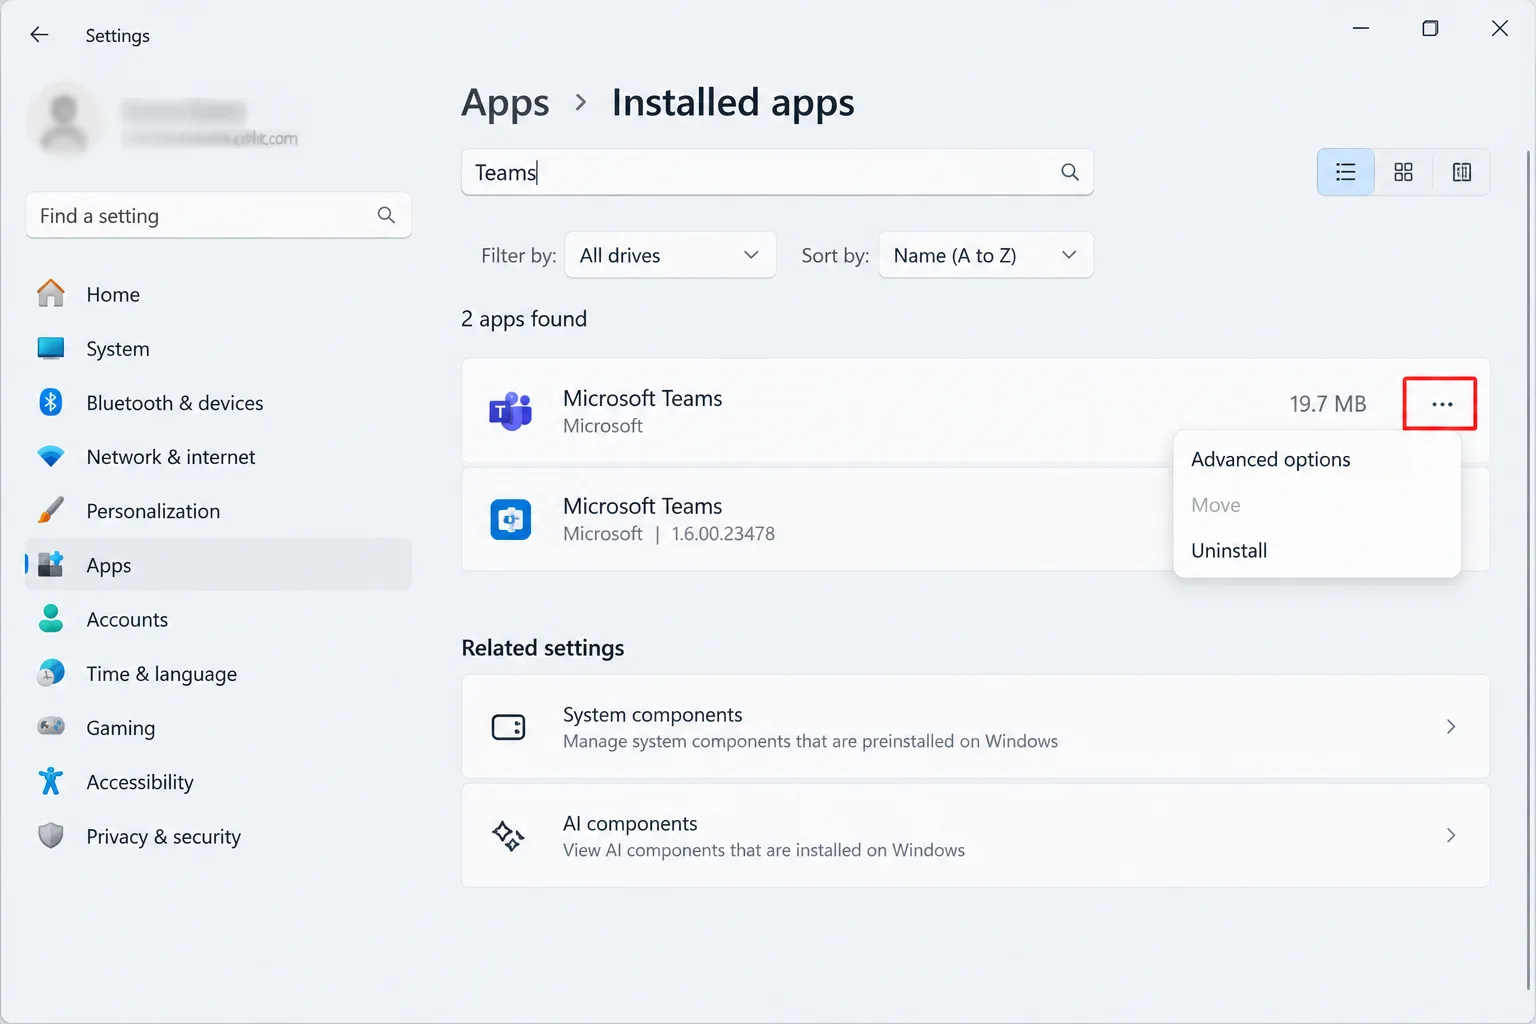Click the search magnifier in the apps search box
The image size is (1536, 1024).
(1070, 172)
